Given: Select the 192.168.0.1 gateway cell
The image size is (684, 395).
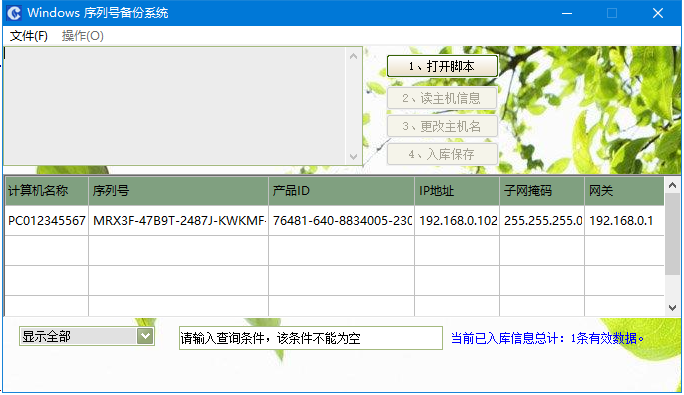Looking at the screenshot, I should coord(624,221).
